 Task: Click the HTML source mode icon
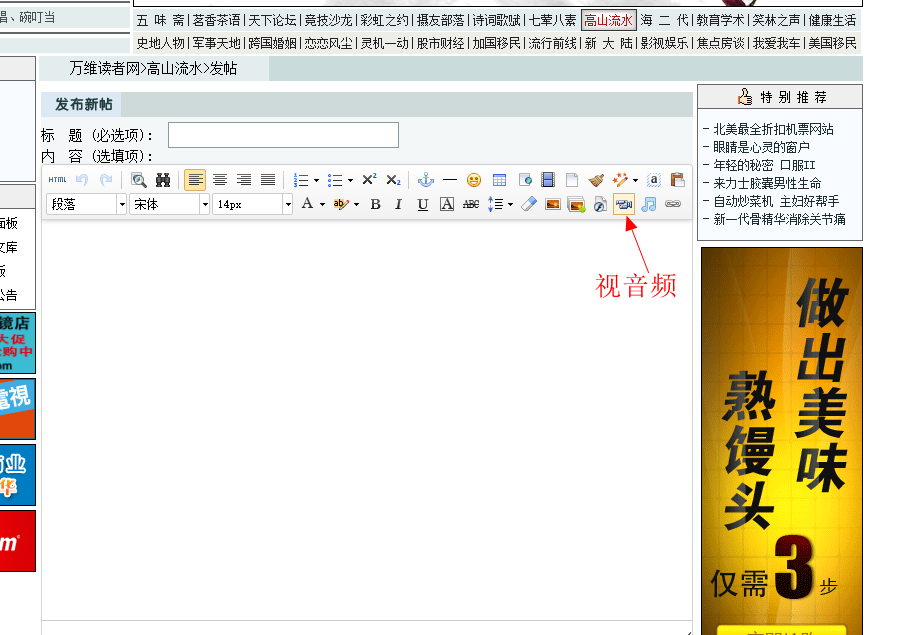[x=57, y=180]
